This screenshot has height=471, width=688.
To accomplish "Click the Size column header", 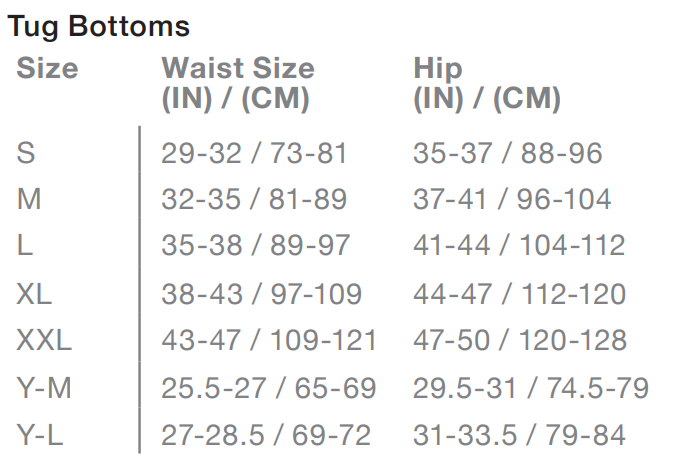I will [x=47, y=69].
